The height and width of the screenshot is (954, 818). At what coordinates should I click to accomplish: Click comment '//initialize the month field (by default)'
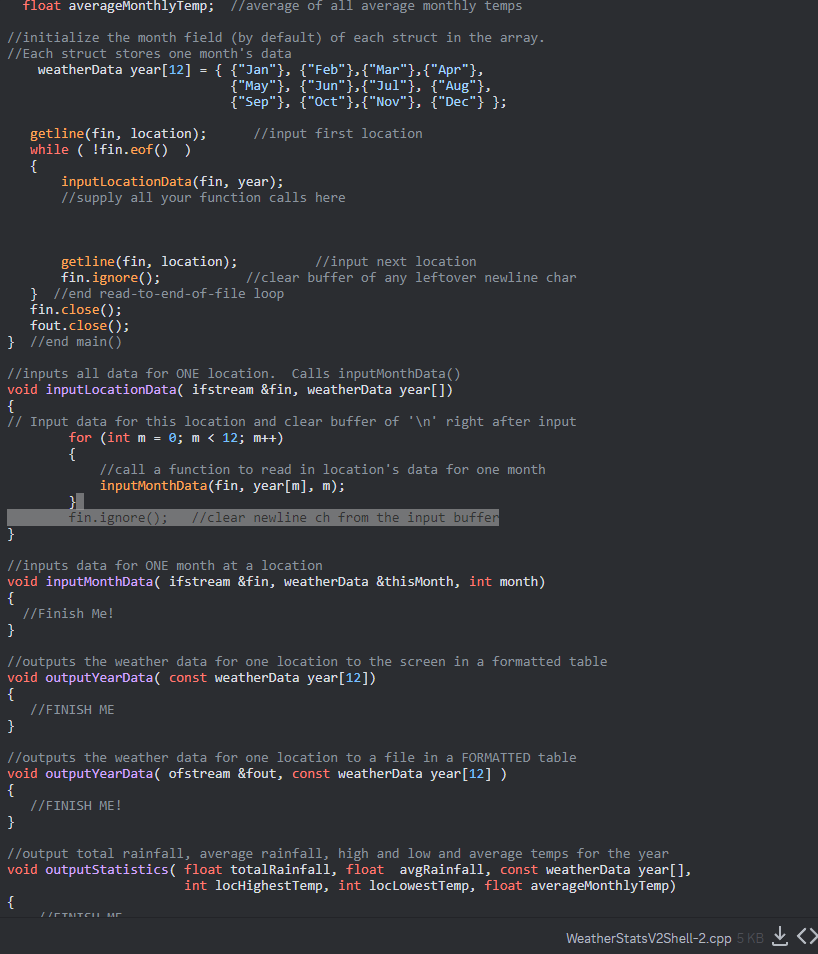[164, 38]
